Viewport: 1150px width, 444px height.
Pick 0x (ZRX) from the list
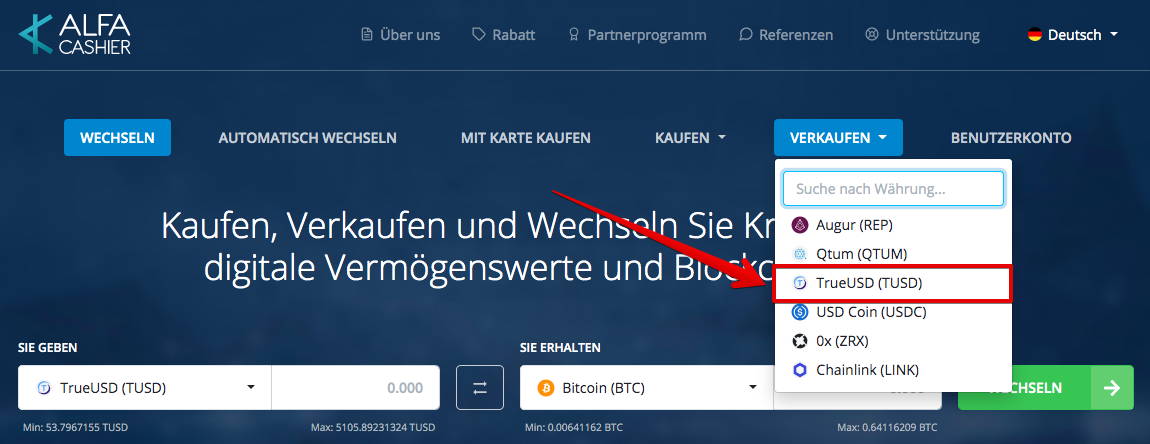click(x=893, y=341)
